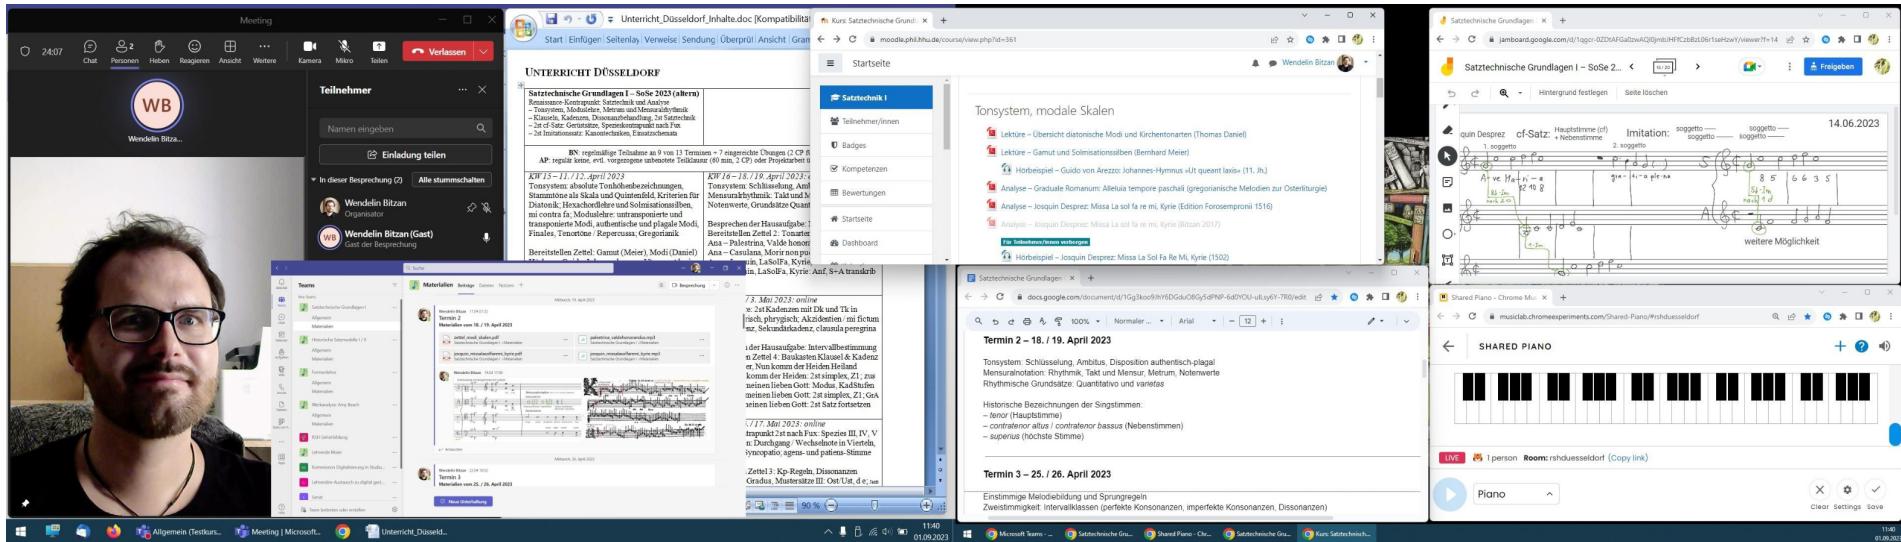Click the Office button in Word
The width and height of the screenshot is (1901, 542).
[x=523, y=29]
